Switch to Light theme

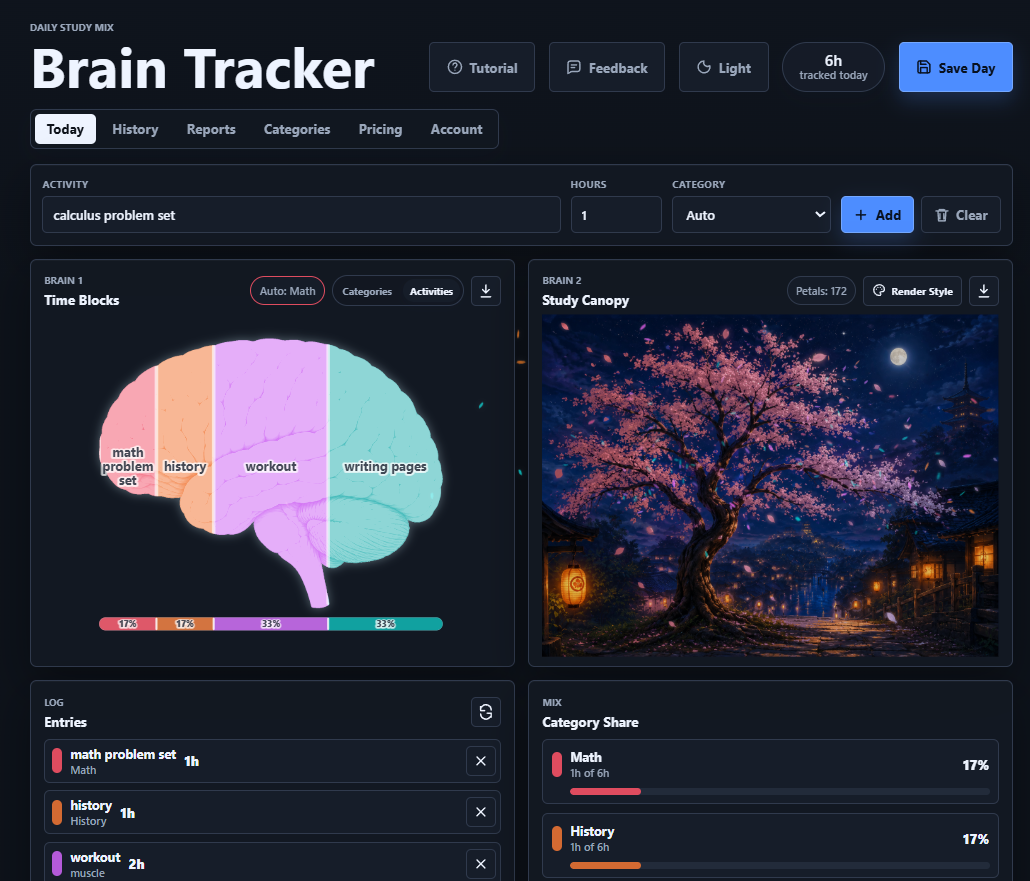[723, 67]
